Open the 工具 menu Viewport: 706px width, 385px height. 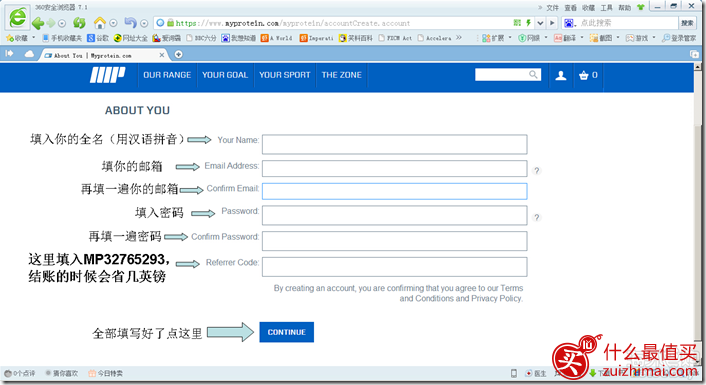[606, 8]
